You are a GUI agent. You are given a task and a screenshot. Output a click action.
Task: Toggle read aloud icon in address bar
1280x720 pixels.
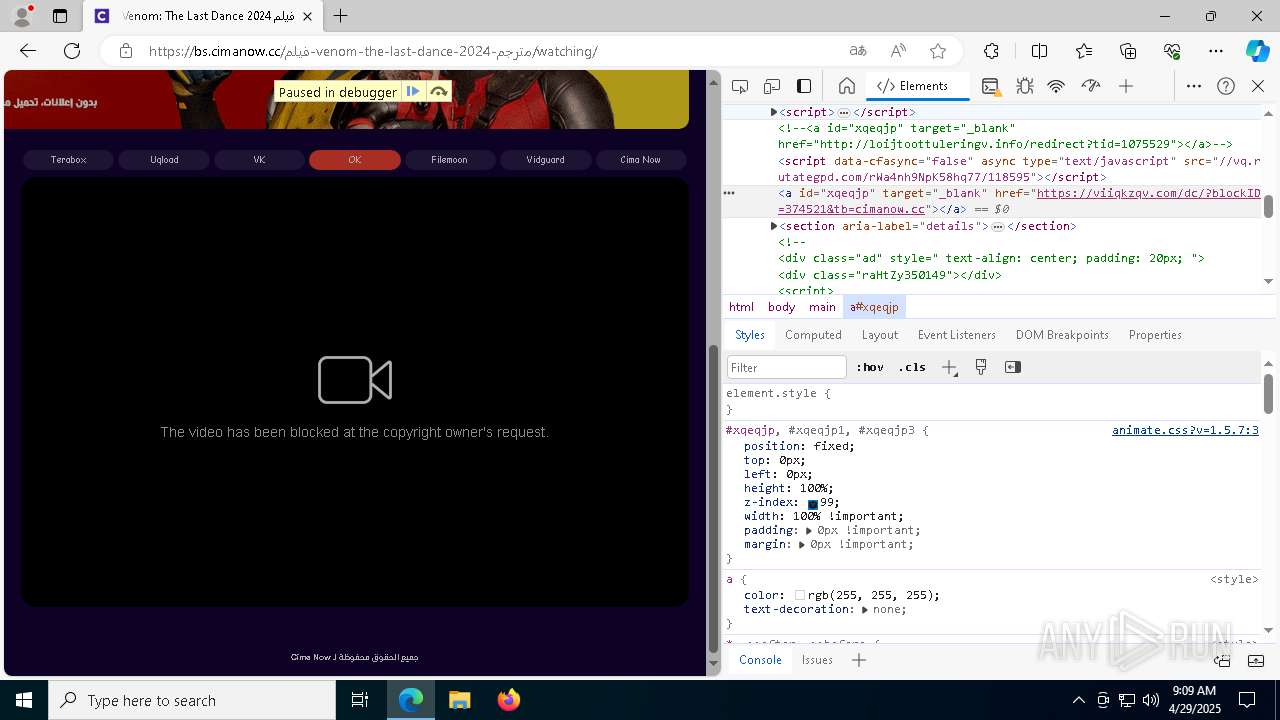pyautogui.click(x=898, y=51)
